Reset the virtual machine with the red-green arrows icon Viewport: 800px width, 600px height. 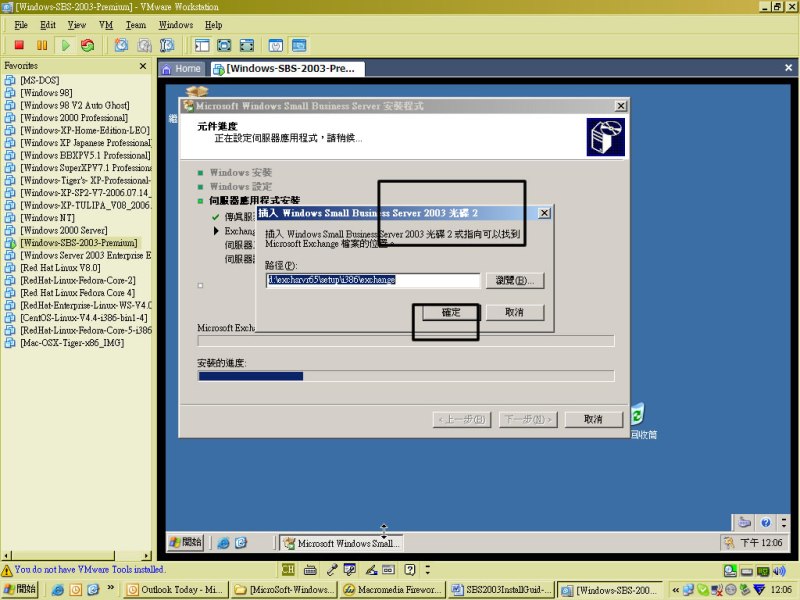click(x=88, y=45)
